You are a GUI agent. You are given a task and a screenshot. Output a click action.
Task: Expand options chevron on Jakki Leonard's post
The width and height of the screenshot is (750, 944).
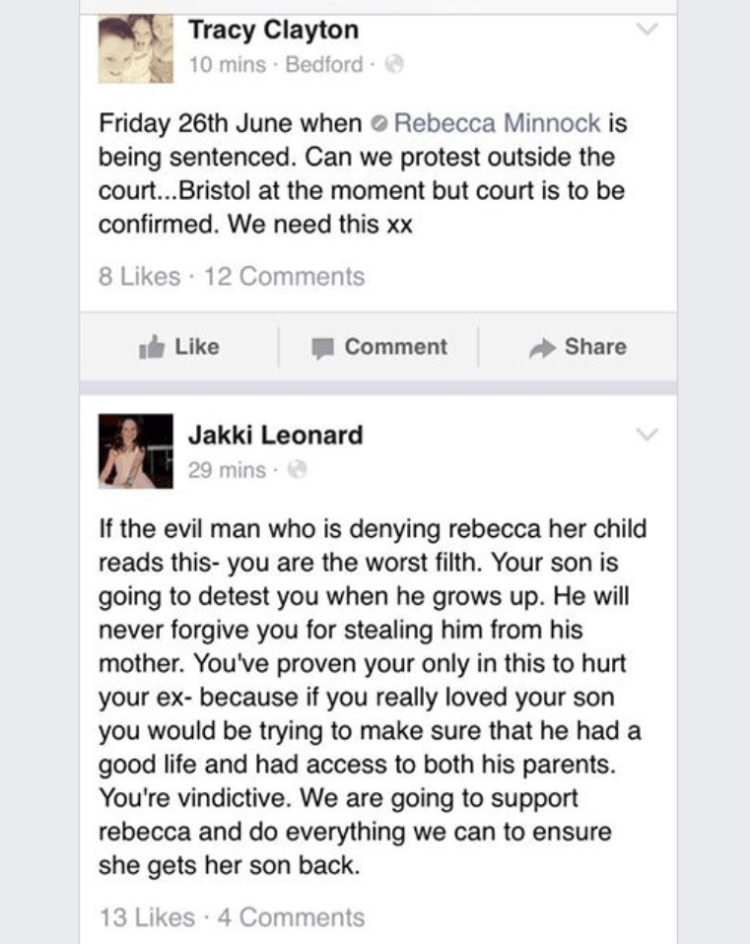click(x=648, y=434)
